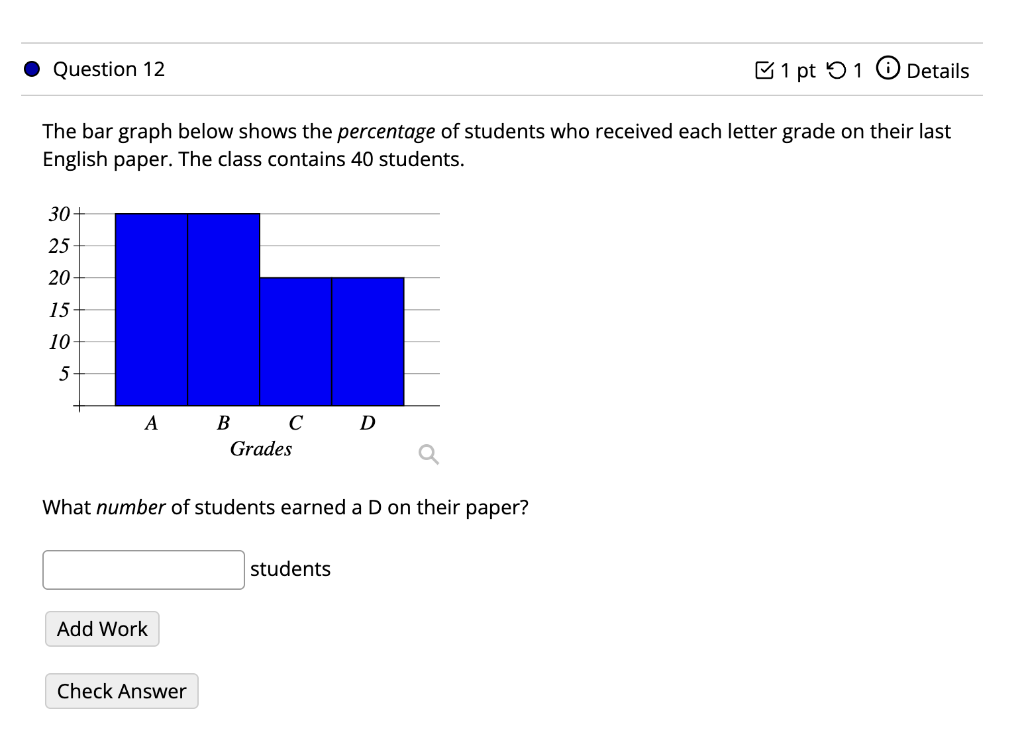Click the word "students" beside the answer box

point(290,569)
